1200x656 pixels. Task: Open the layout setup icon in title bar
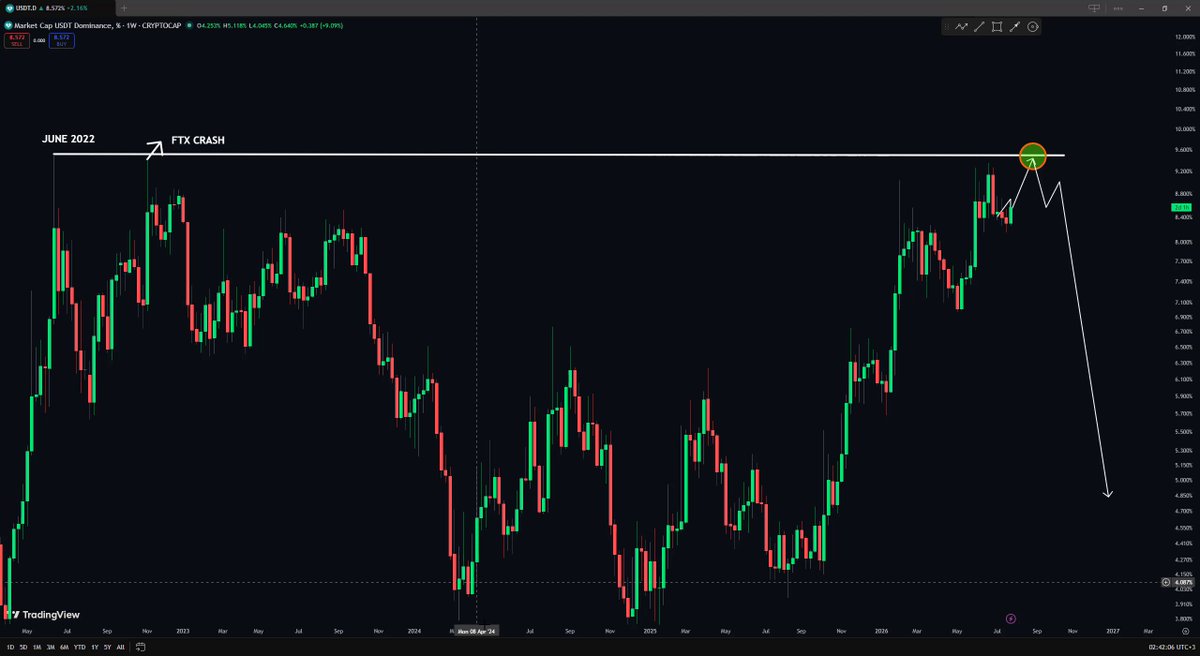tap(1094, 8)
